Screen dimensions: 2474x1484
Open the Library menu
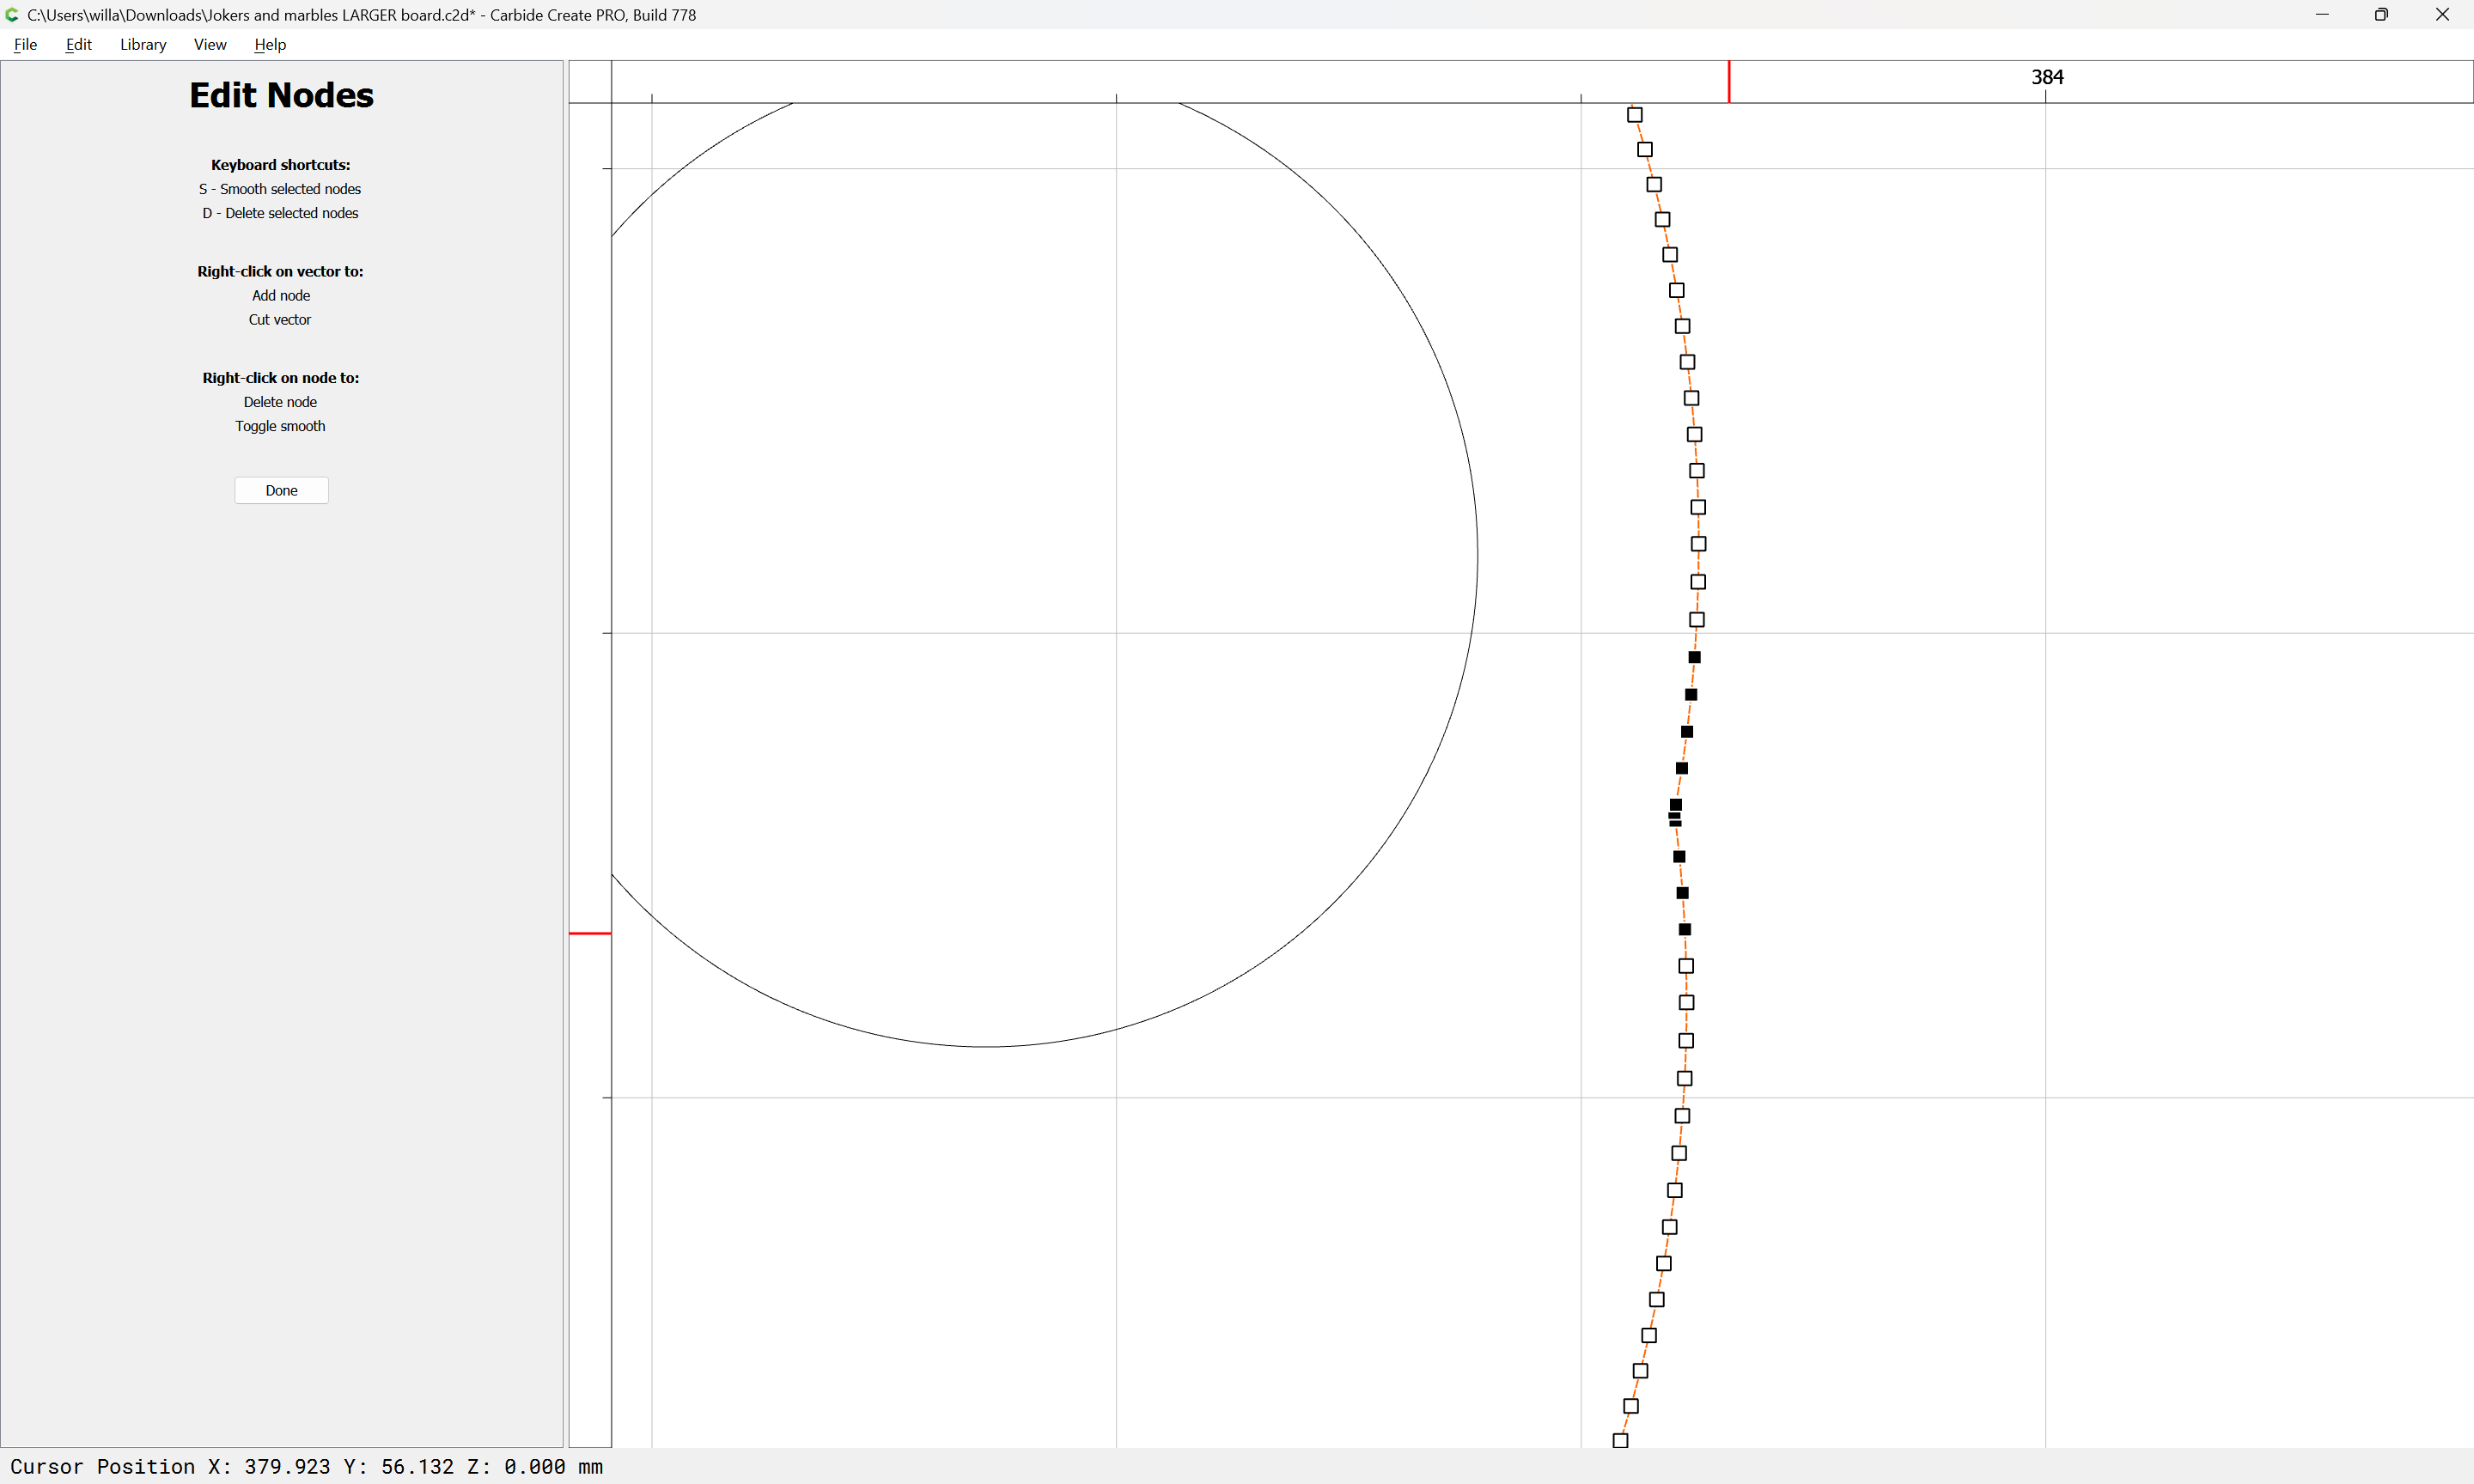point(143,44)
